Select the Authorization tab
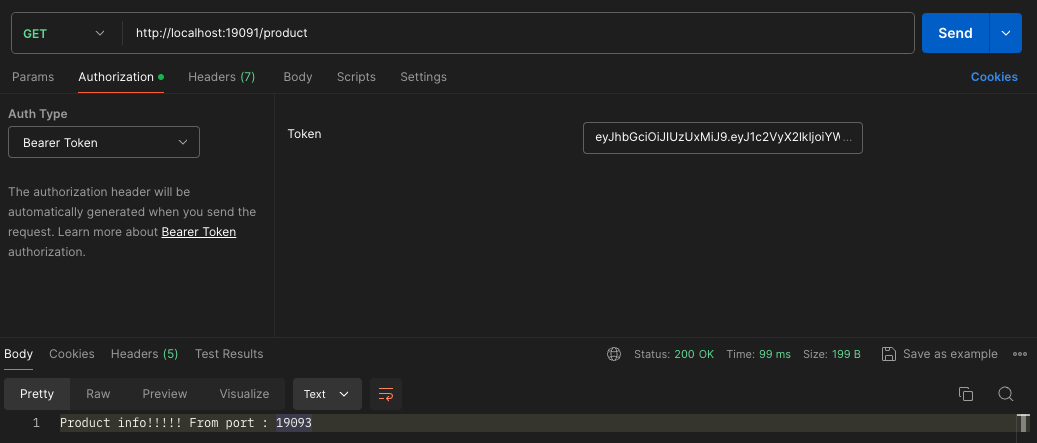Screen dimensions: 1037x443 pyautogui.click(x=120, y=77)
